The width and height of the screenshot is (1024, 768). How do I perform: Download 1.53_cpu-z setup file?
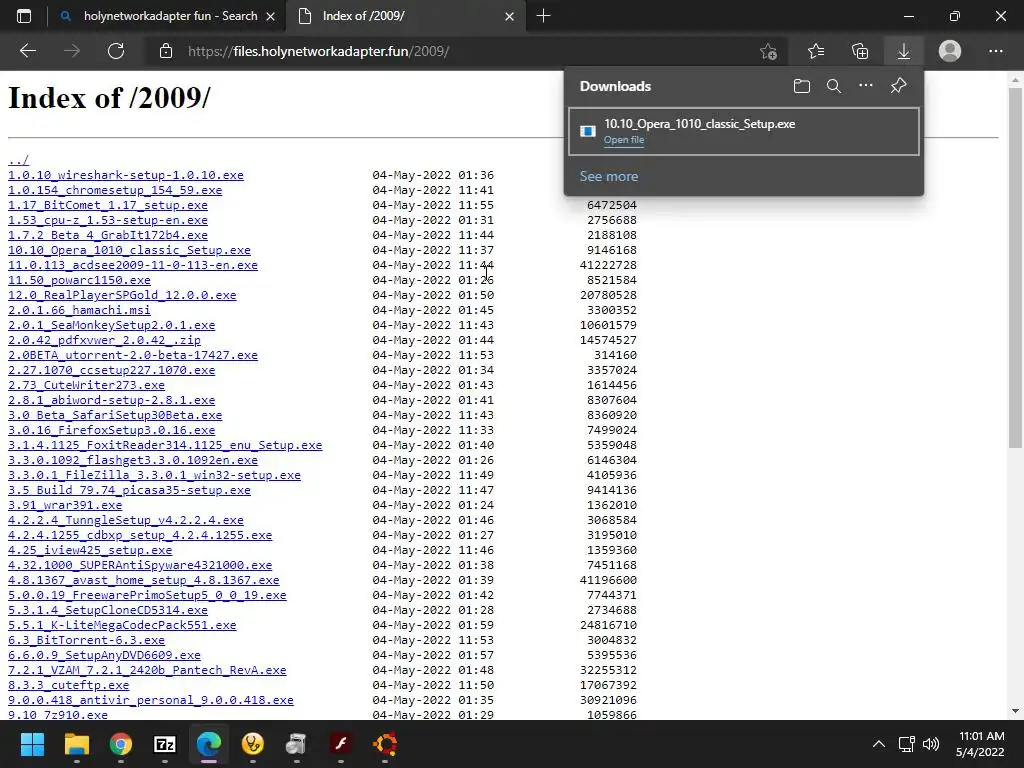pyautogui.click(x=108, y=220)
